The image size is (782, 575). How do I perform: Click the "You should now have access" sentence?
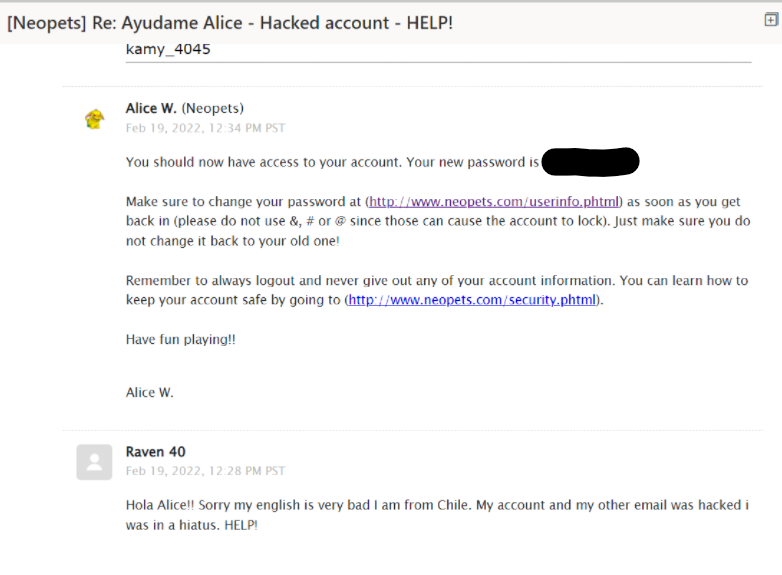tap(333, 162)
